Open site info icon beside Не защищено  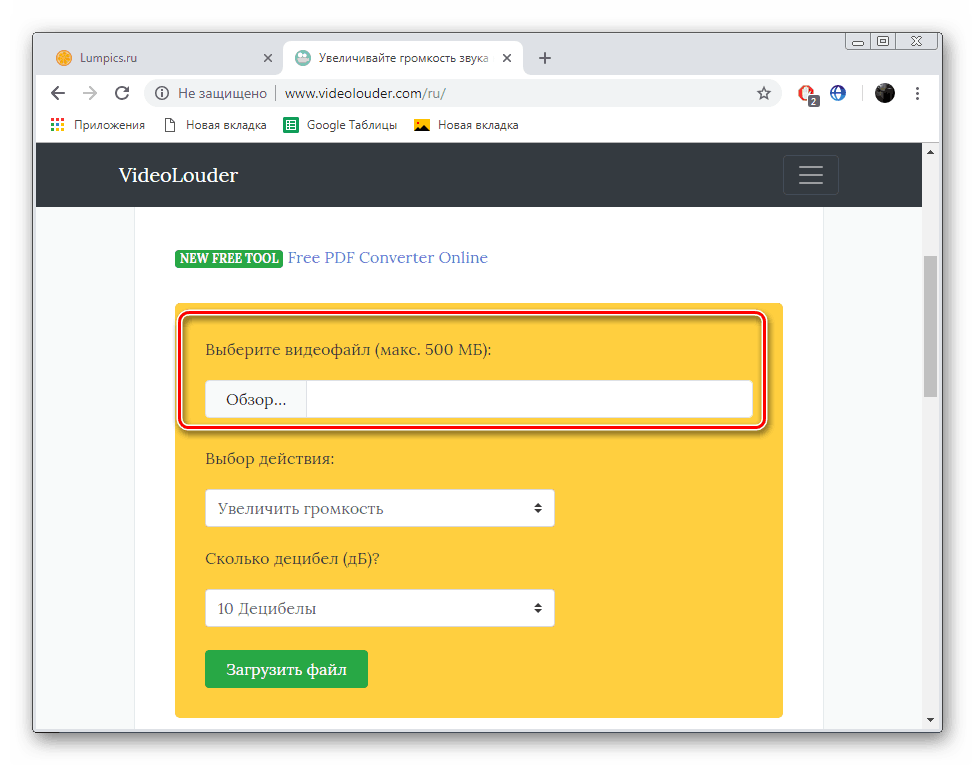pos(162,93)
